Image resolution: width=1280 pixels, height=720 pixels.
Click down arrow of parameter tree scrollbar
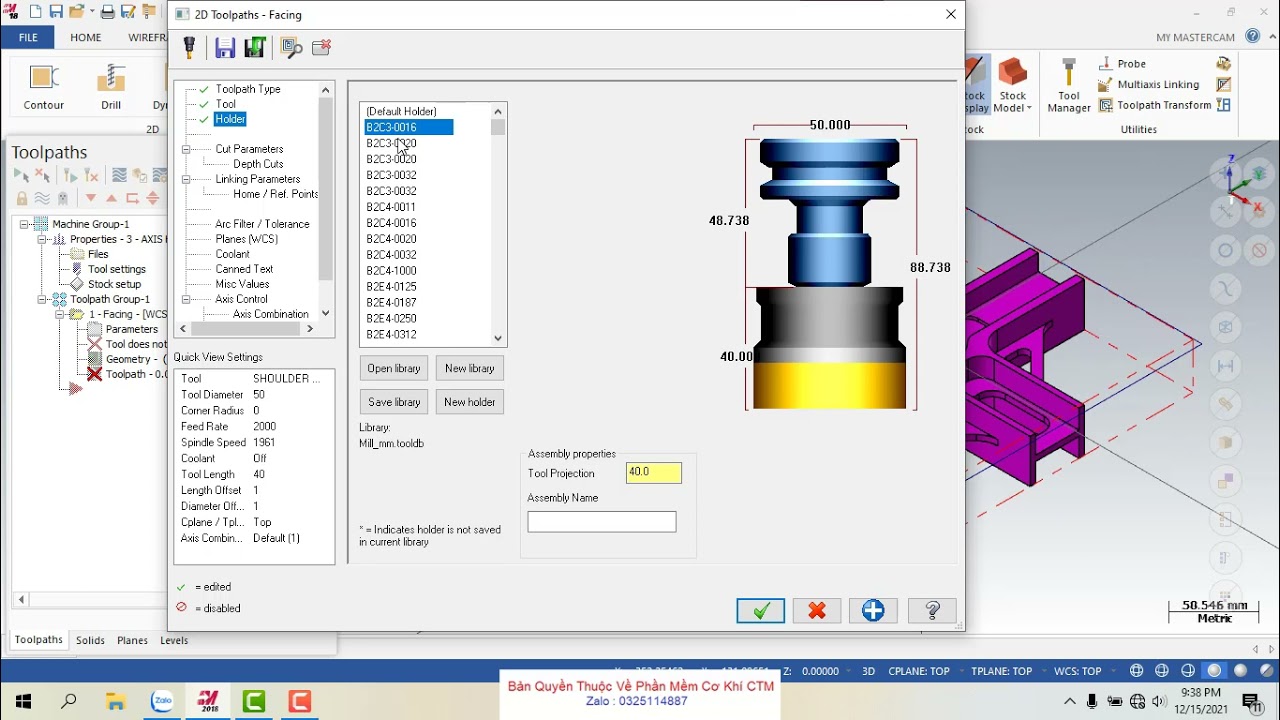(x=325, y=313)
